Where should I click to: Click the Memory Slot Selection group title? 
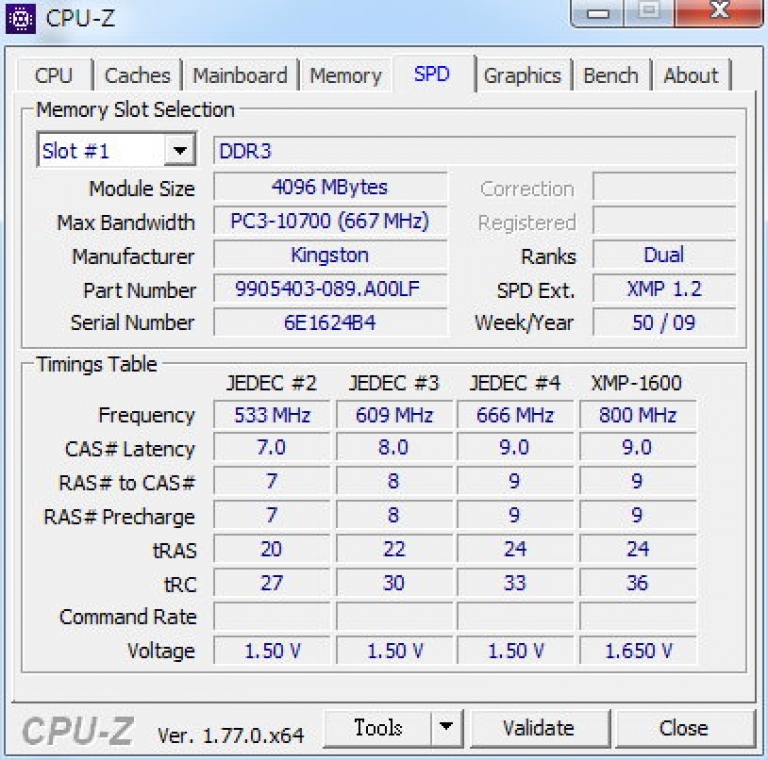136,110
